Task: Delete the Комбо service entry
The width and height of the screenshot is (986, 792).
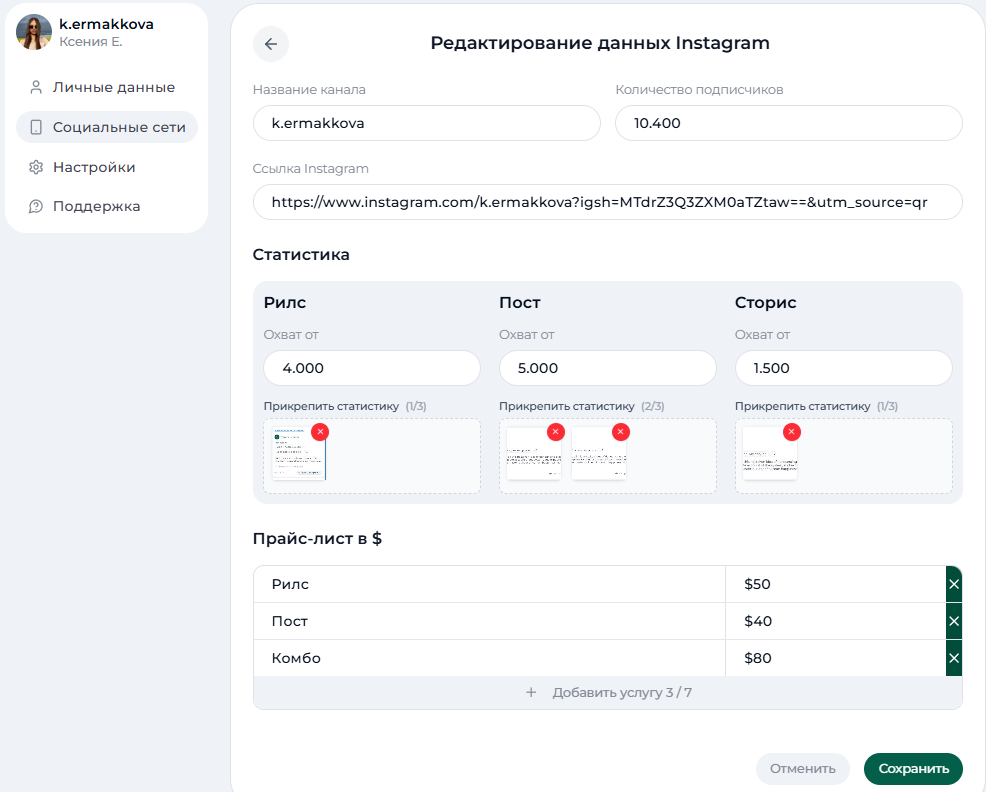Action: point(952,658)
